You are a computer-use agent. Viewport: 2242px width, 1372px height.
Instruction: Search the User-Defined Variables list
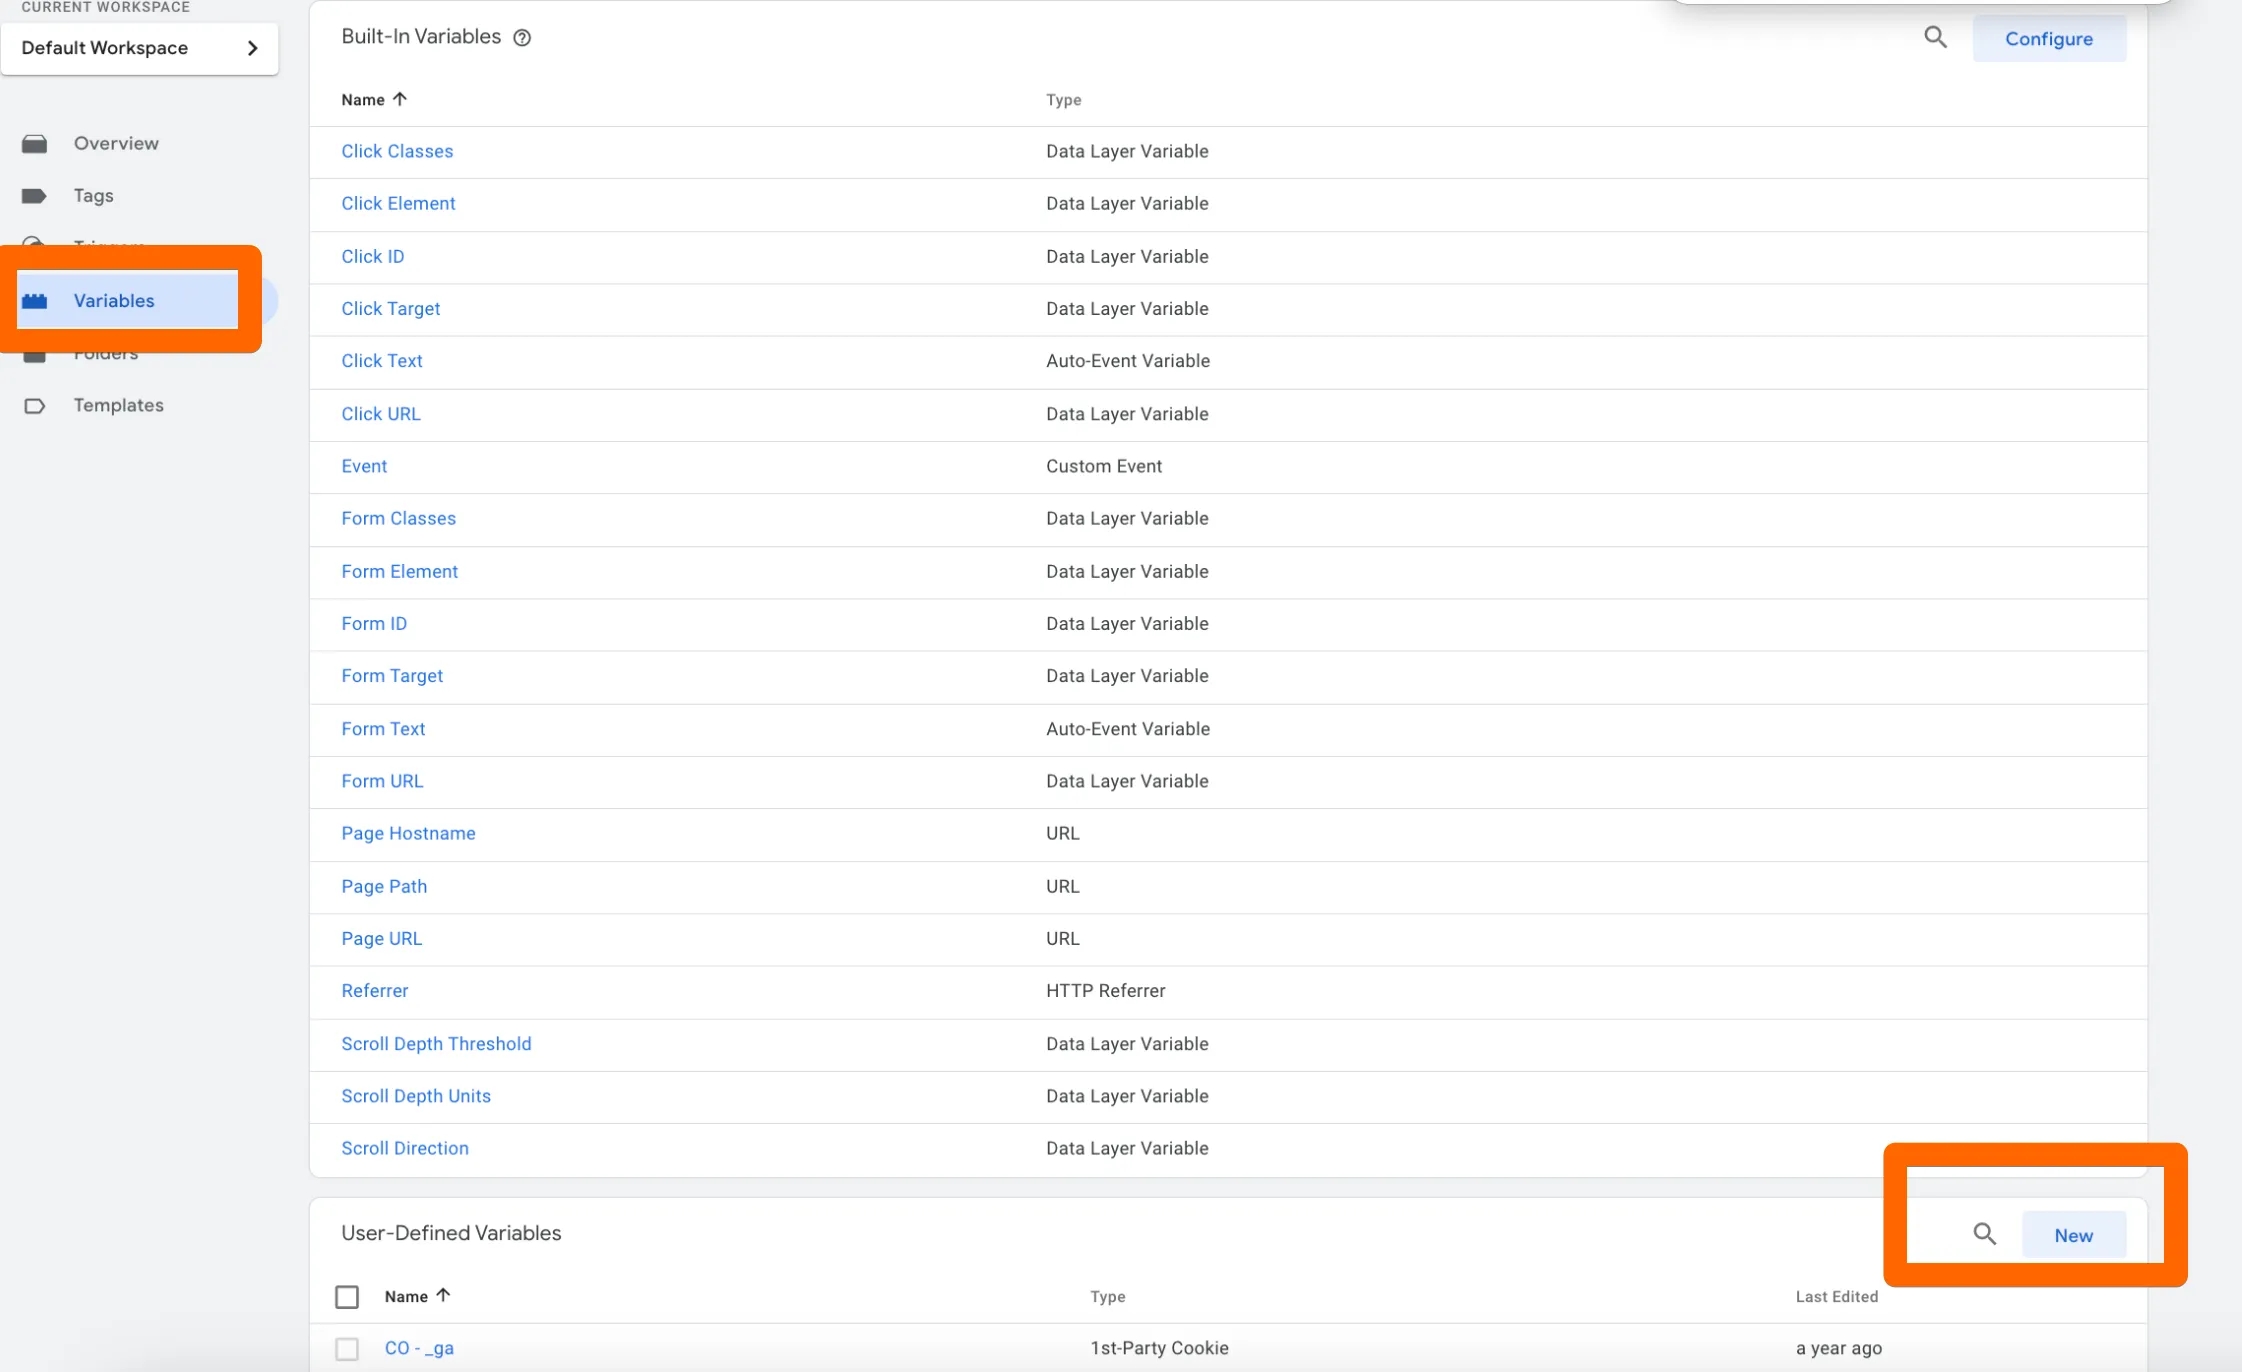[1984, 1234]
